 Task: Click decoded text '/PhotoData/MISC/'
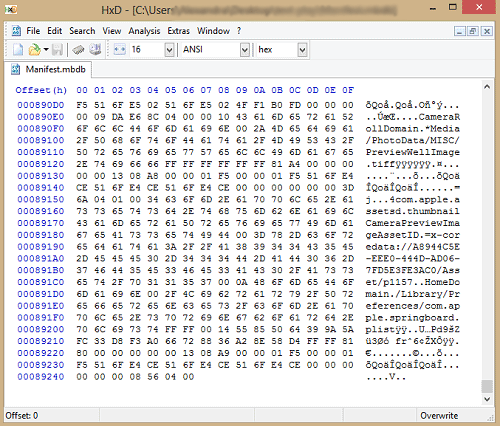coord(413,140)
